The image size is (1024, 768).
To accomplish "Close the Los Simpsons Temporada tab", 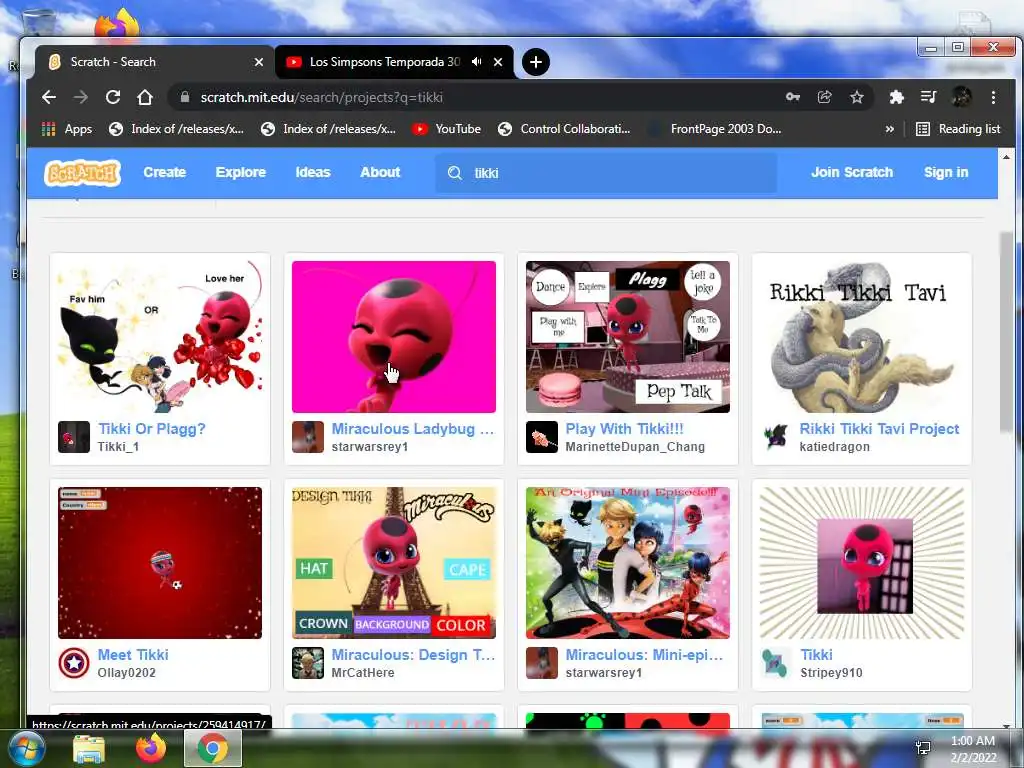I will pos(498,62).
